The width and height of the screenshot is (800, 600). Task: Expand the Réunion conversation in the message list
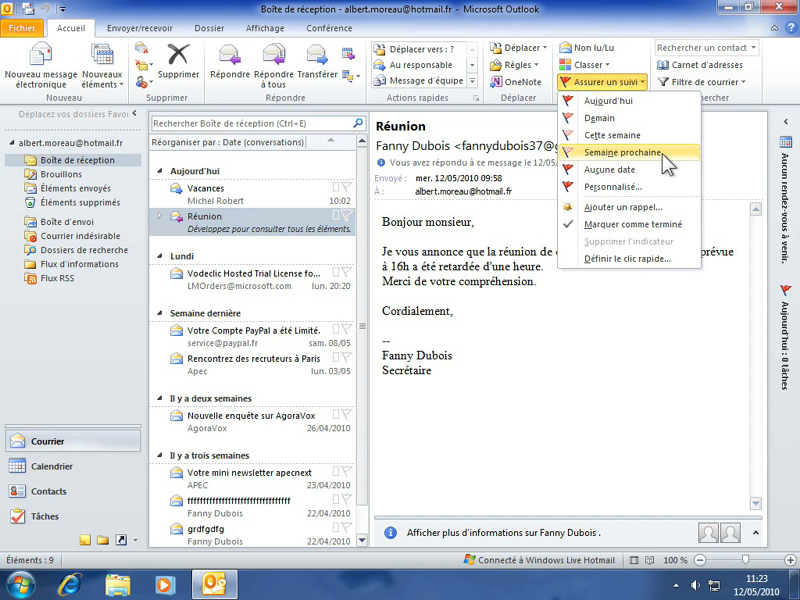click(x=158, y=216)
